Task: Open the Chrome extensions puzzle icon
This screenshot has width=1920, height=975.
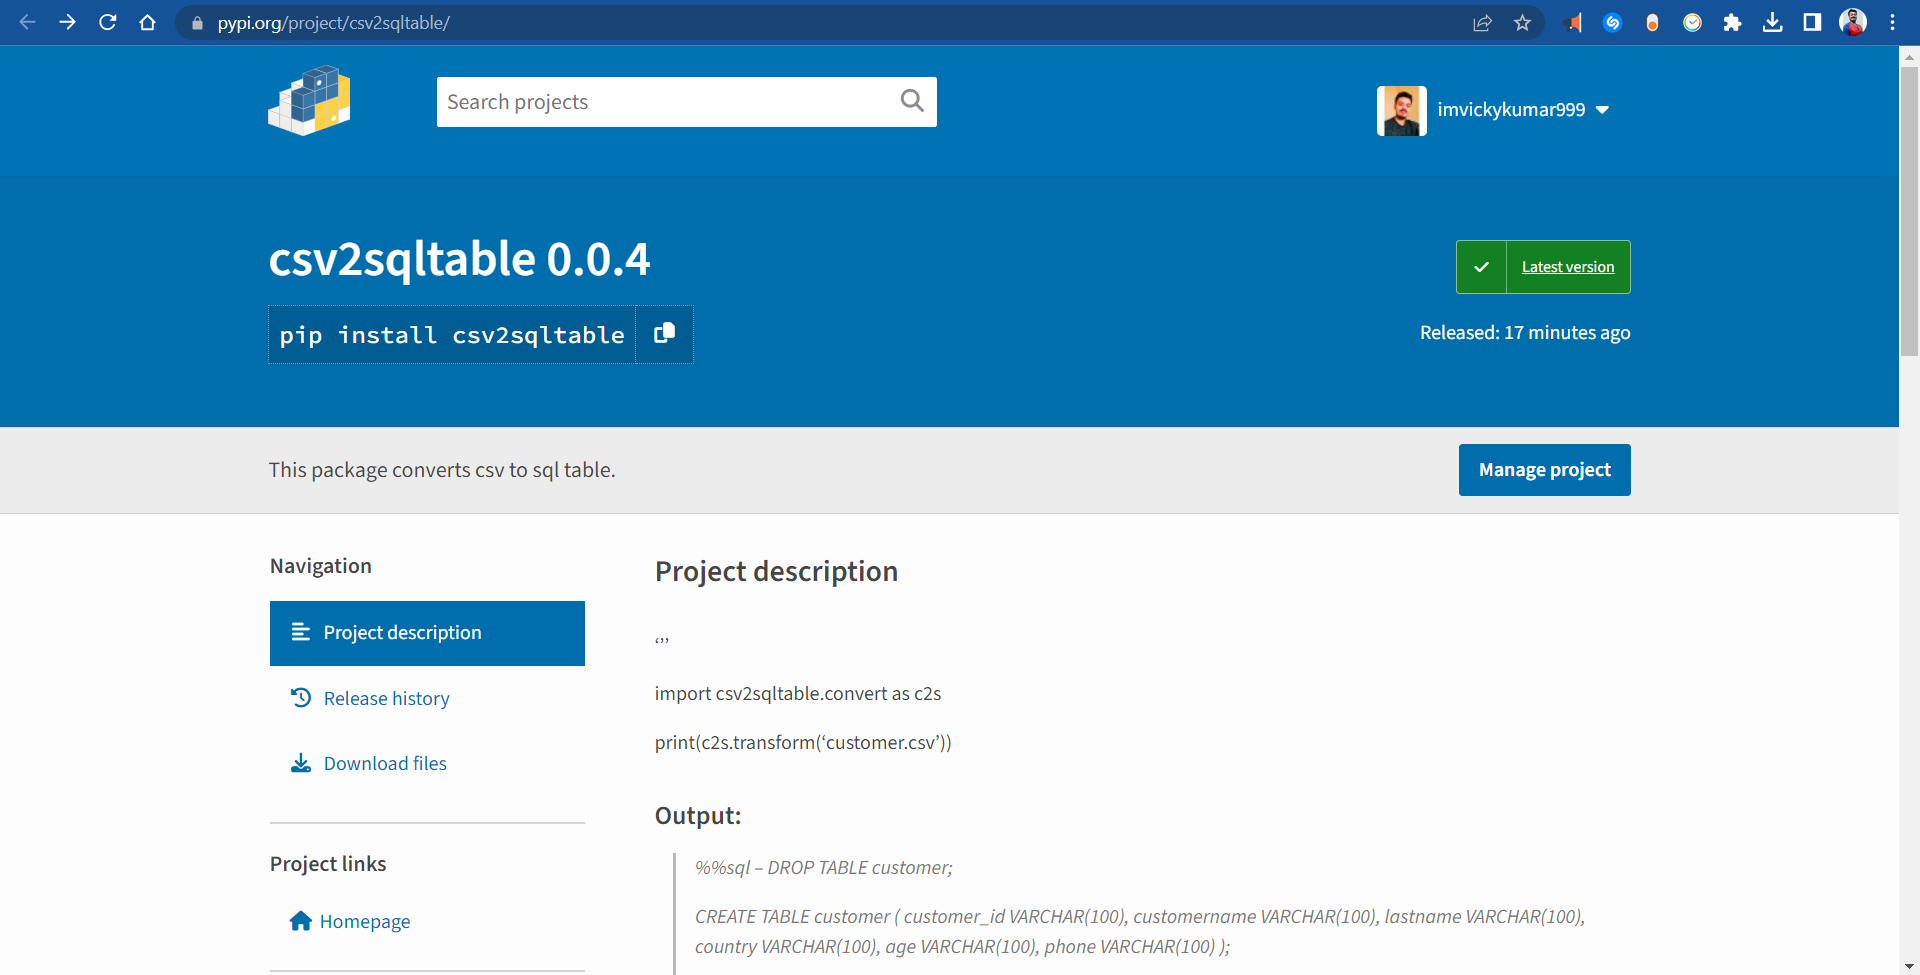Action: (x=1733, y=22)
